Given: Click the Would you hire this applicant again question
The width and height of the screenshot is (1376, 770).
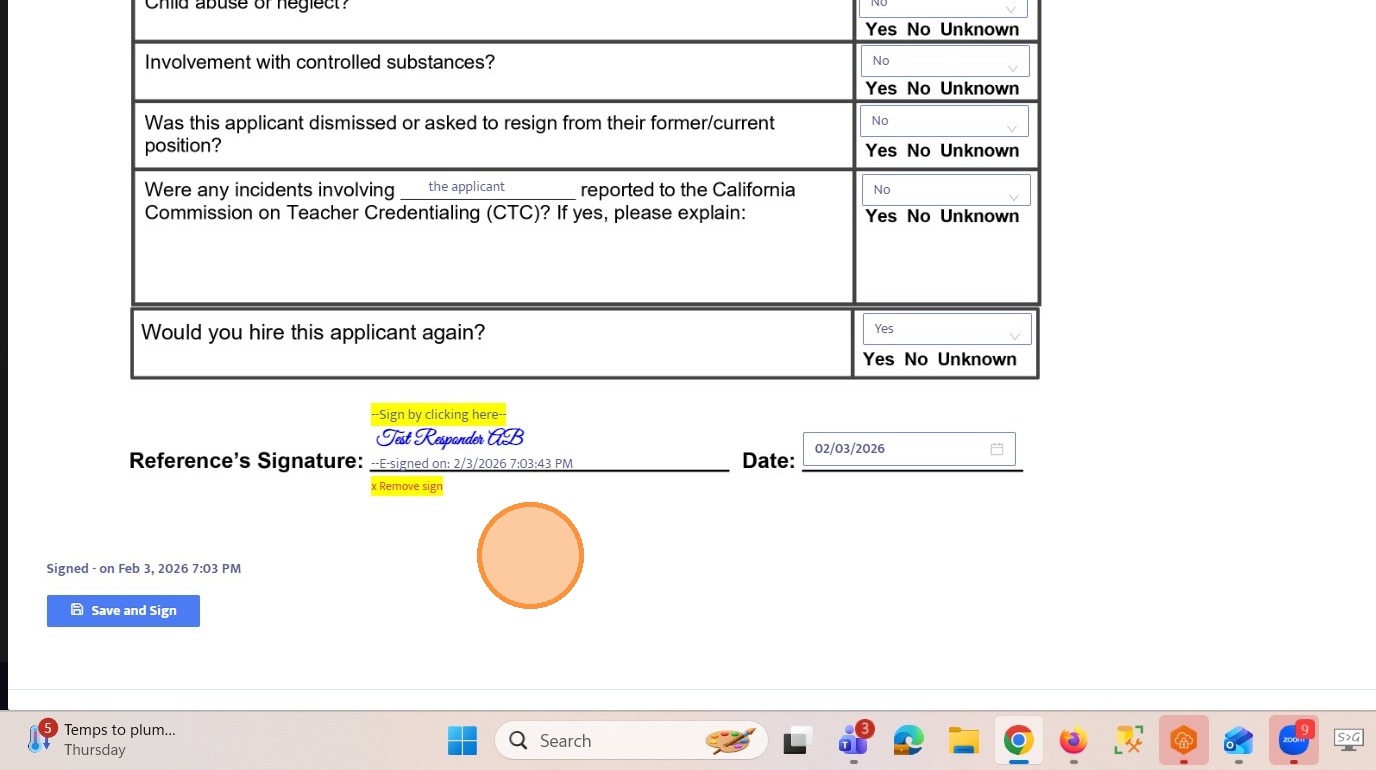Looking at the screenshot, I should (x=313, y=332).
